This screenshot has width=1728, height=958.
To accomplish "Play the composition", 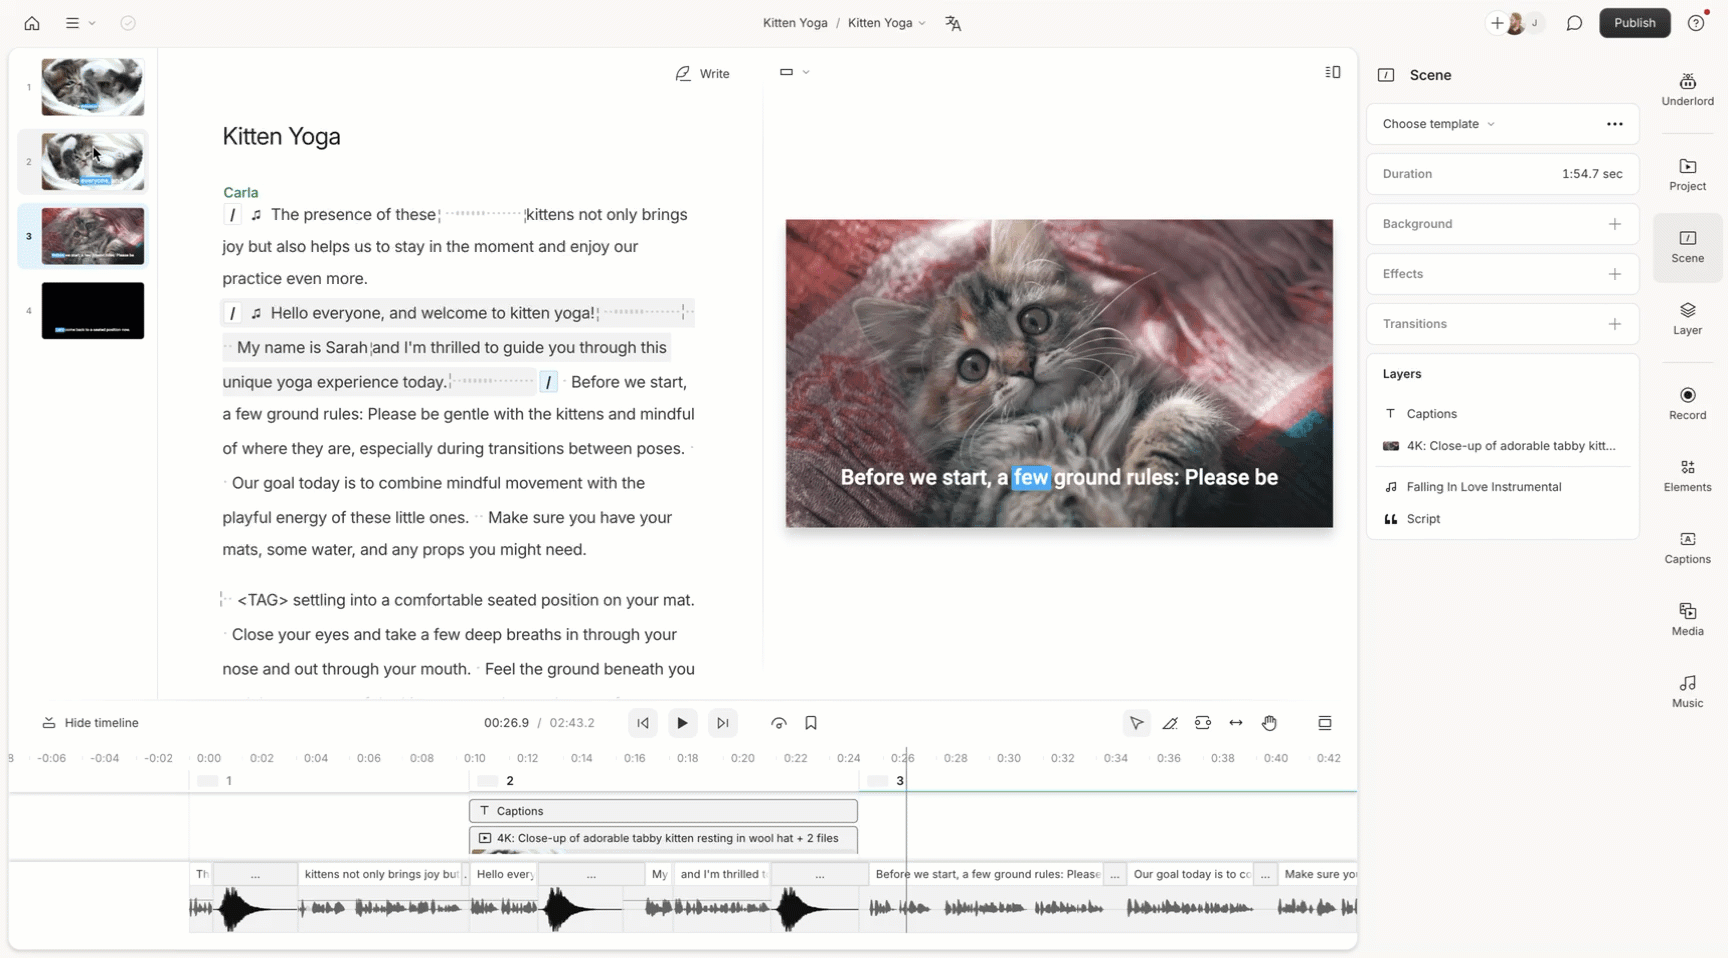I will point(682,723).
